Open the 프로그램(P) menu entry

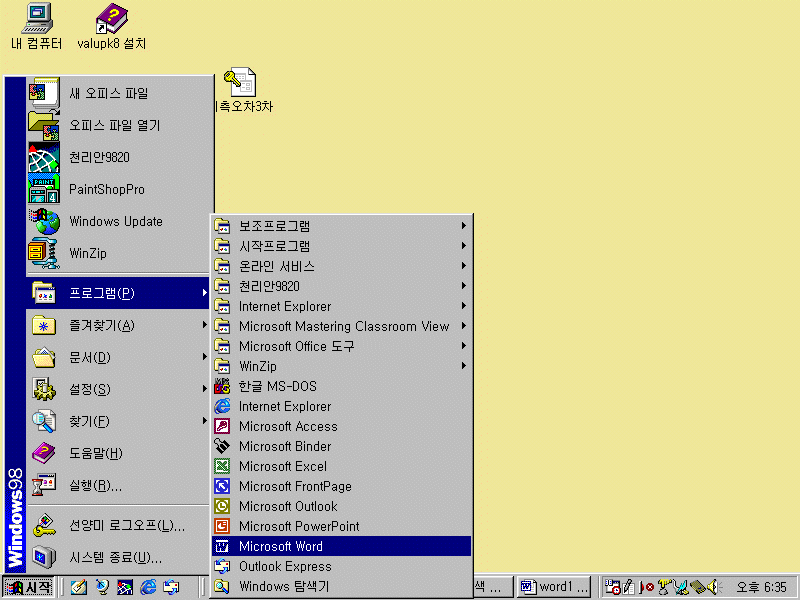tap(118, 293)
